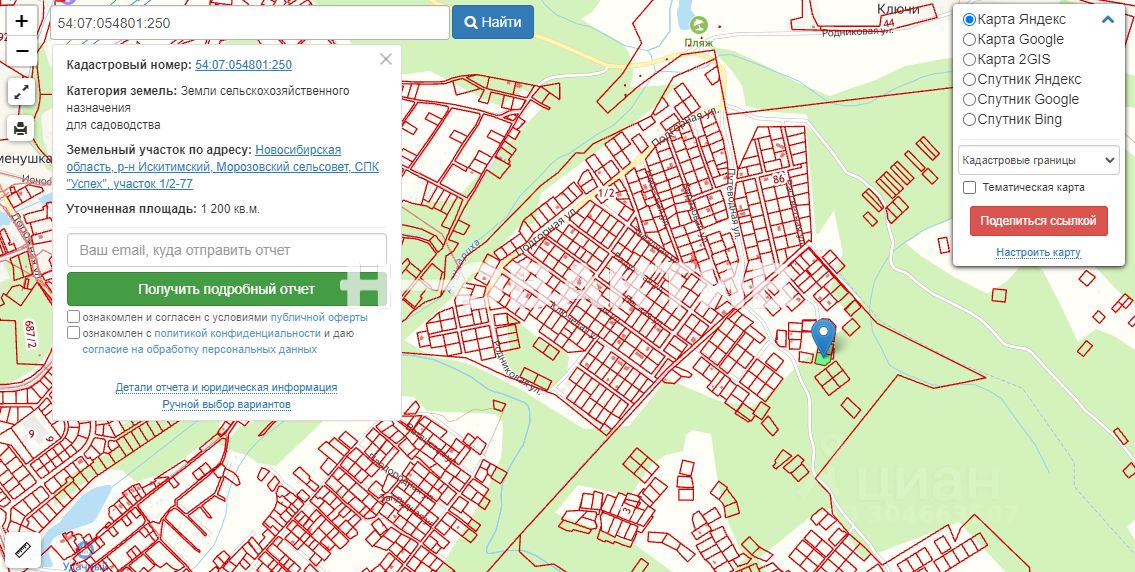Click the Категория земель label text
The height and width of the screenshot is (572, 1135).
[x=122, y=91]
